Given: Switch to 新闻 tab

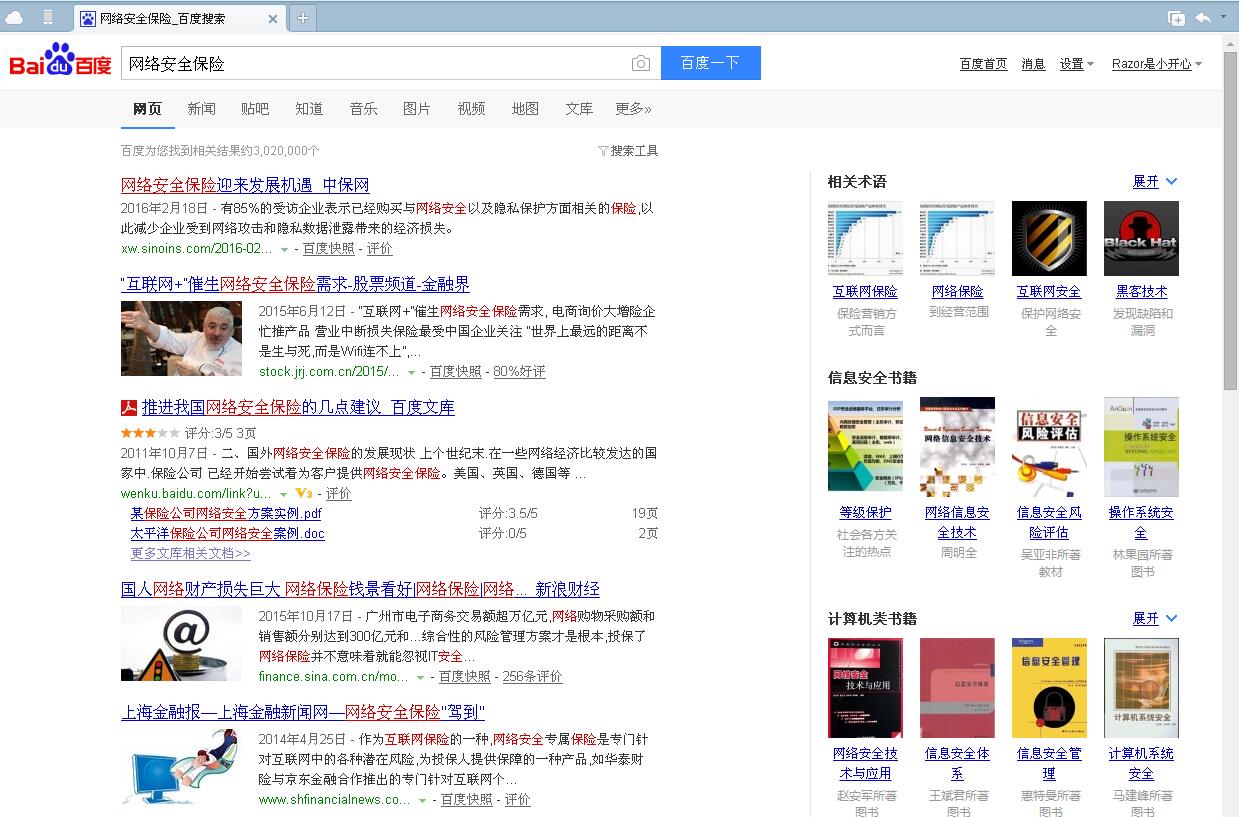Looking at the screenshot, I should (201, 108).
